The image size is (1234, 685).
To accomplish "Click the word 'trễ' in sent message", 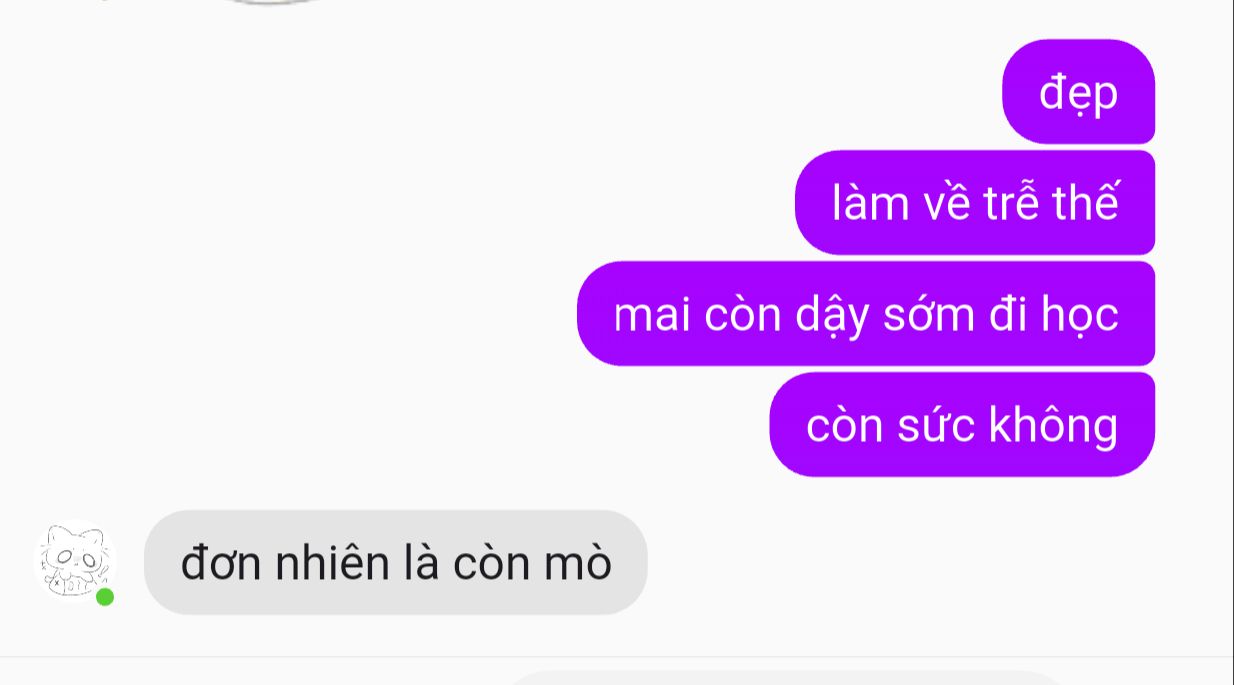I will tap(1012, 203).
